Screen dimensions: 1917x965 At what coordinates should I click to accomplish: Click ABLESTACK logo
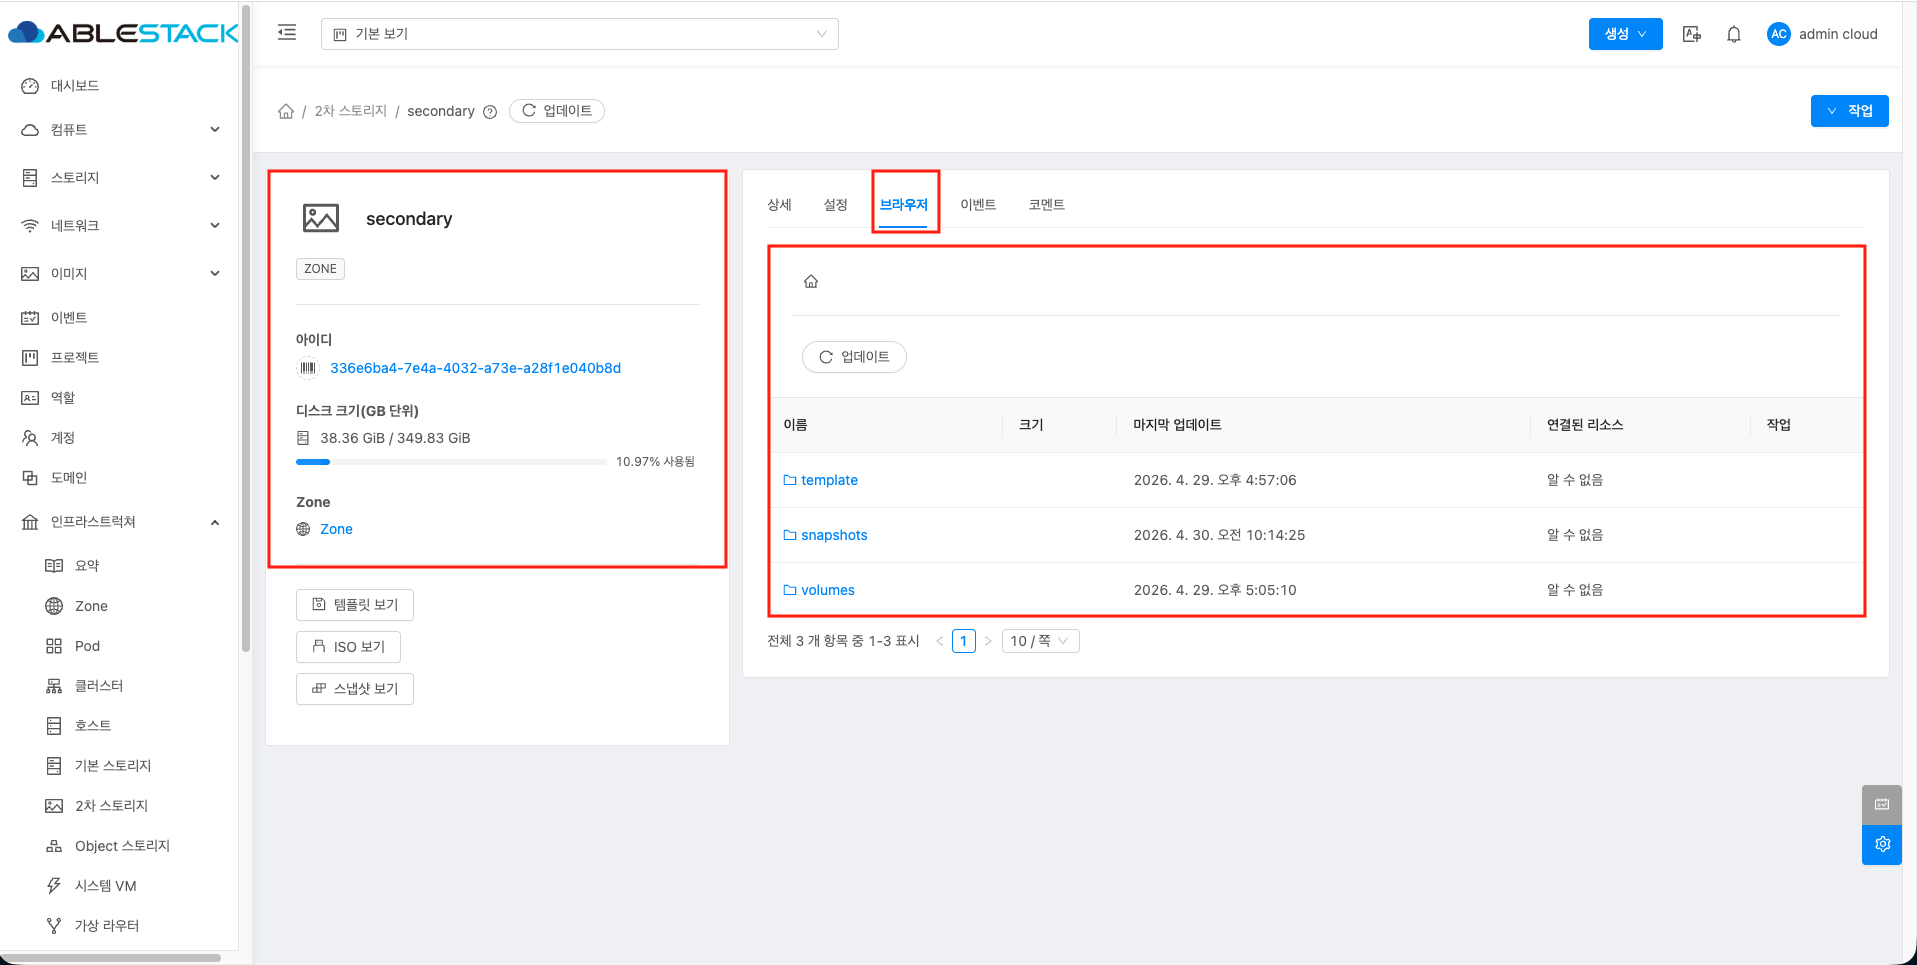(x=123, y=33)
